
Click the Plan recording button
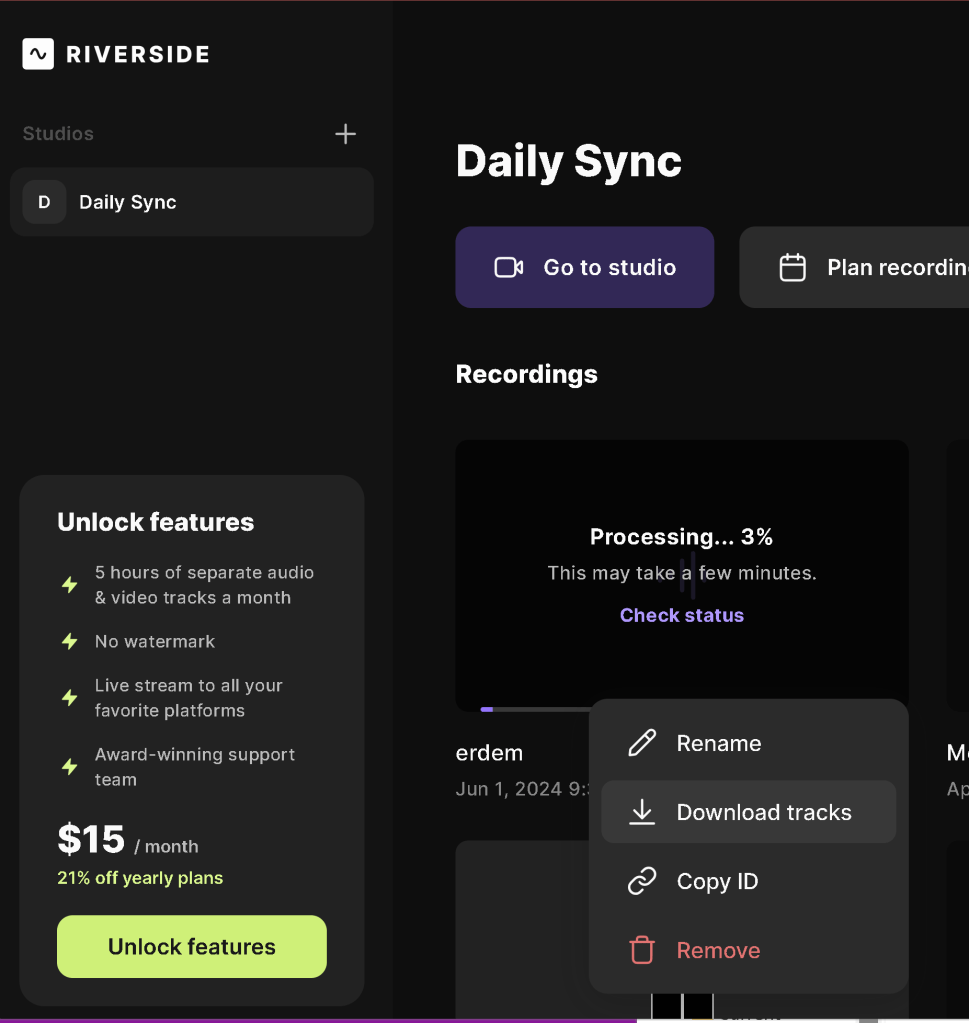click(x=854, y=267)
